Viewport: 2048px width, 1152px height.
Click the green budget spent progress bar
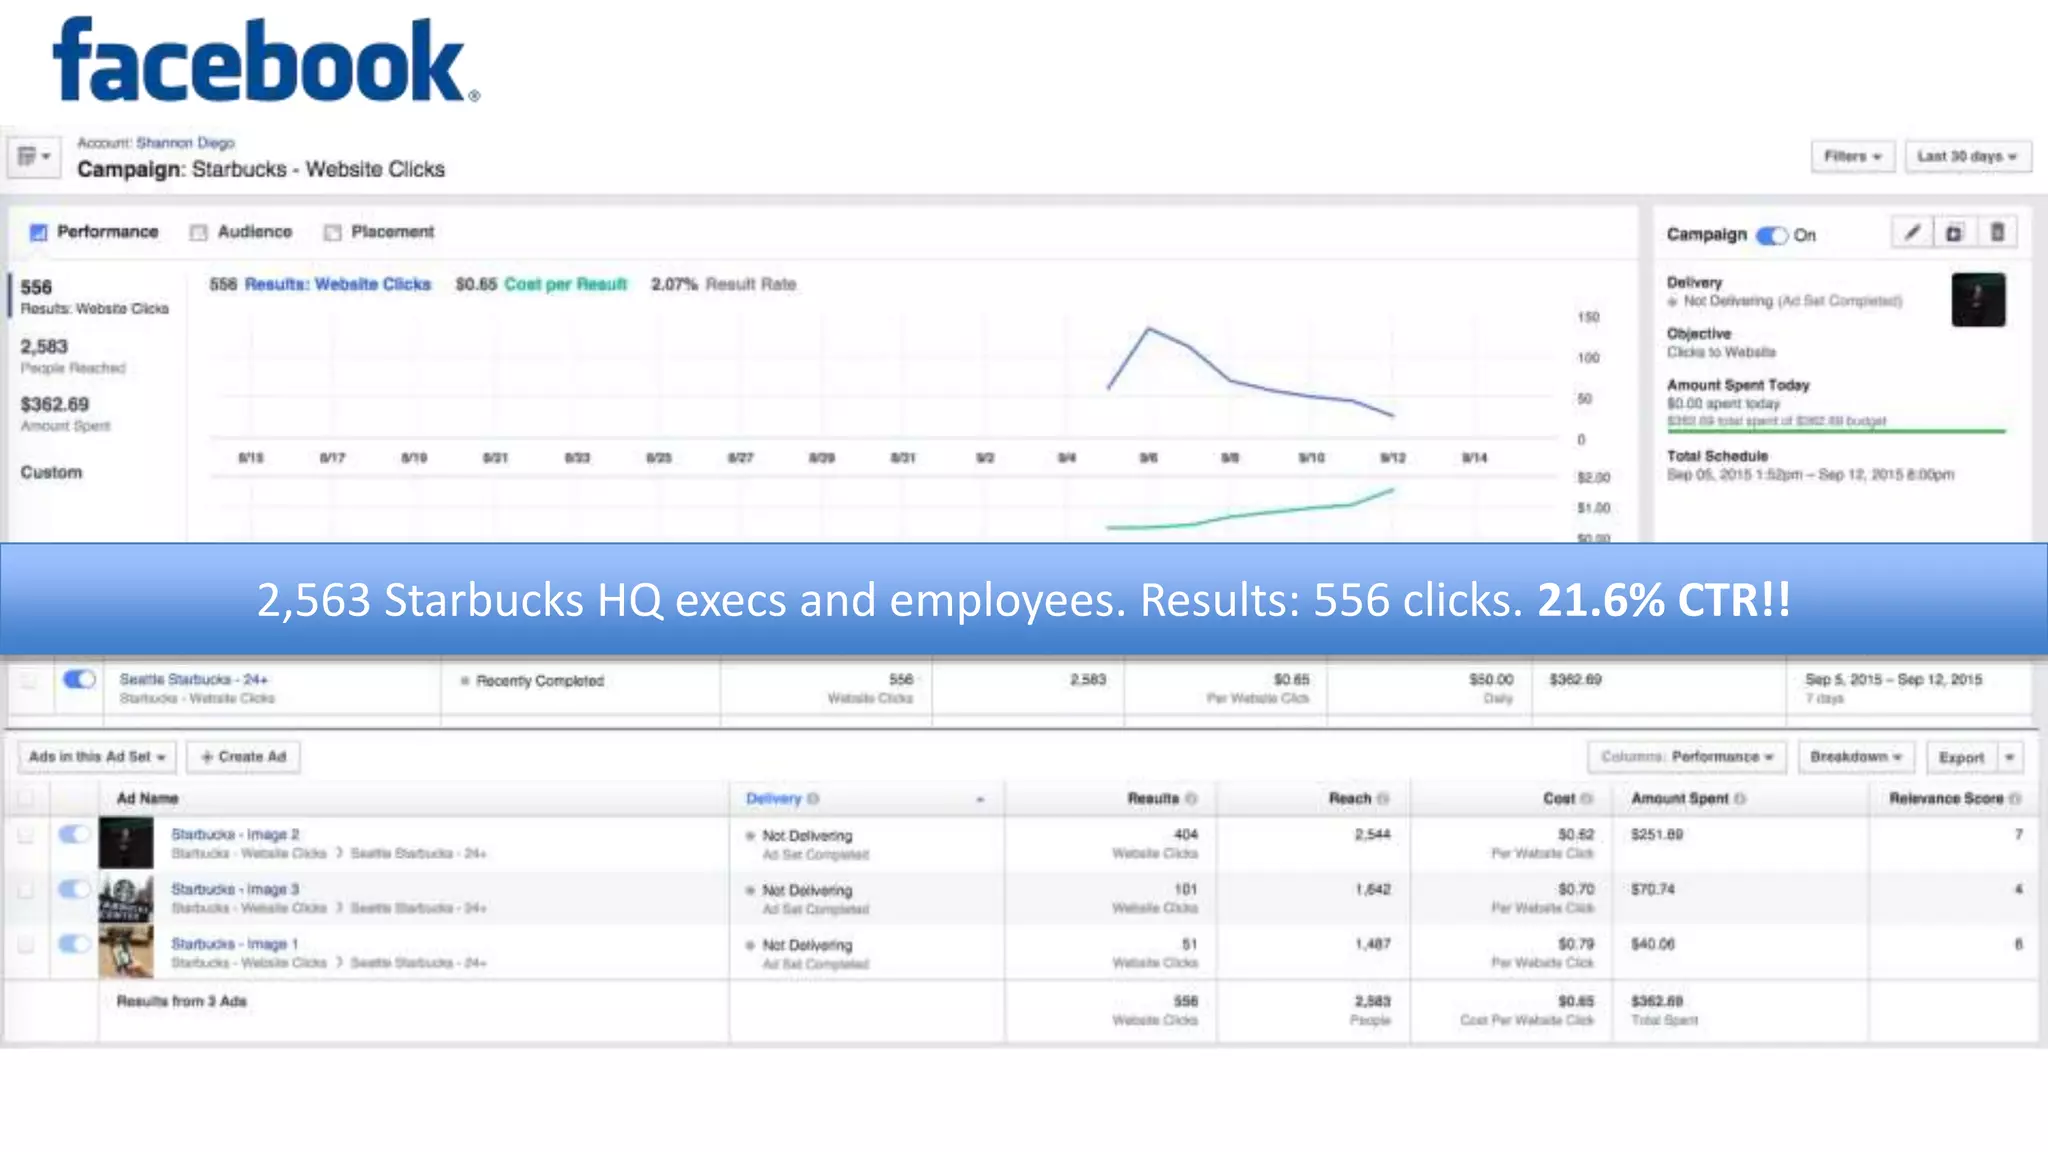(1836, 431)
